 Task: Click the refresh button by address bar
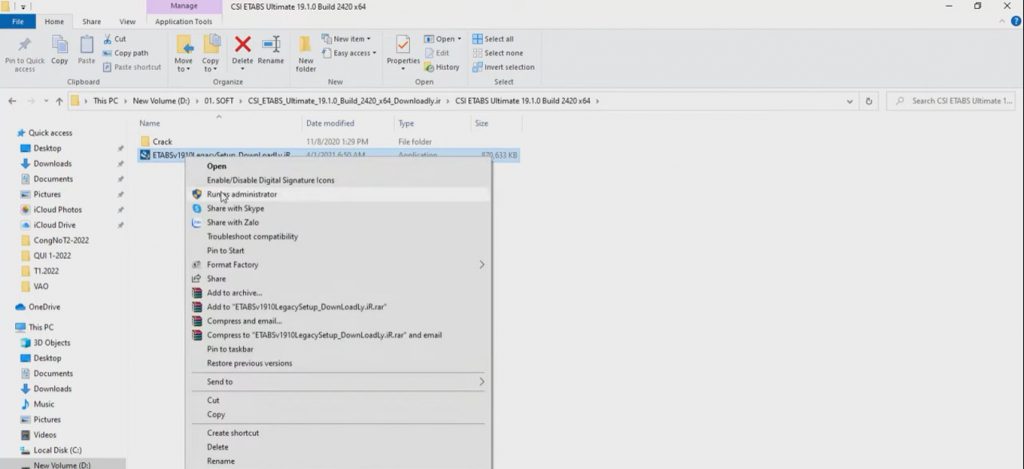tap(869, 101)
